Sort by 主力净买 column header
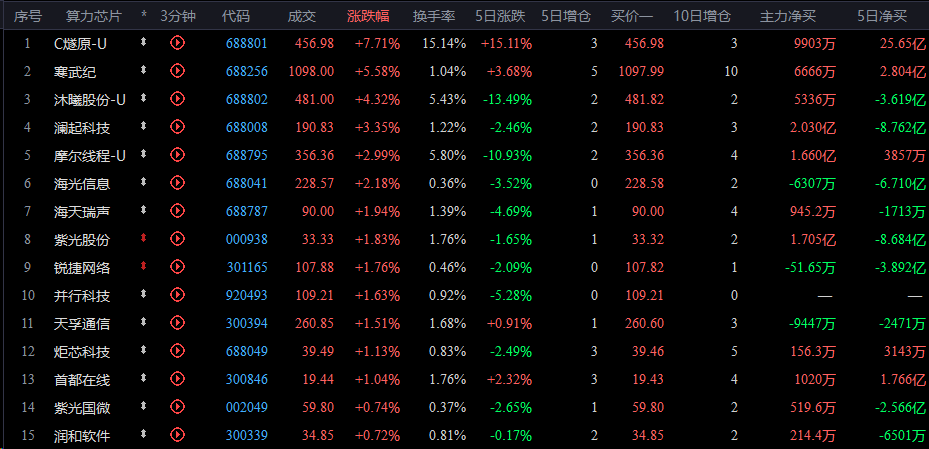The height and width of the screenshot is (449, 929). click(788, 17)
